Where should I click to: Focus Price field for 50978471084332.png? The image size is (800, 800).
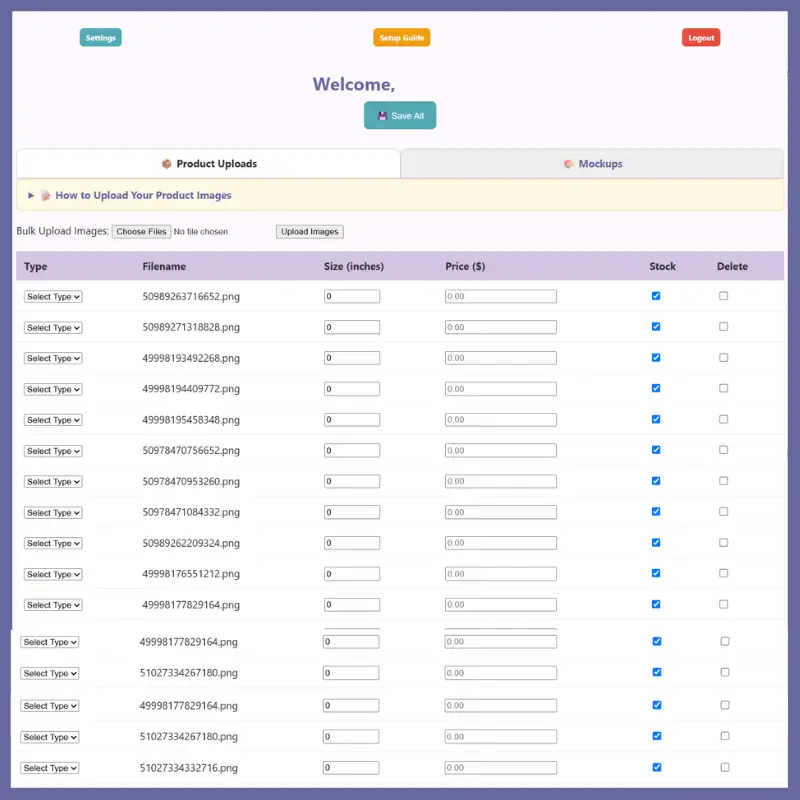pyautogui.click(x=501, y=512)
